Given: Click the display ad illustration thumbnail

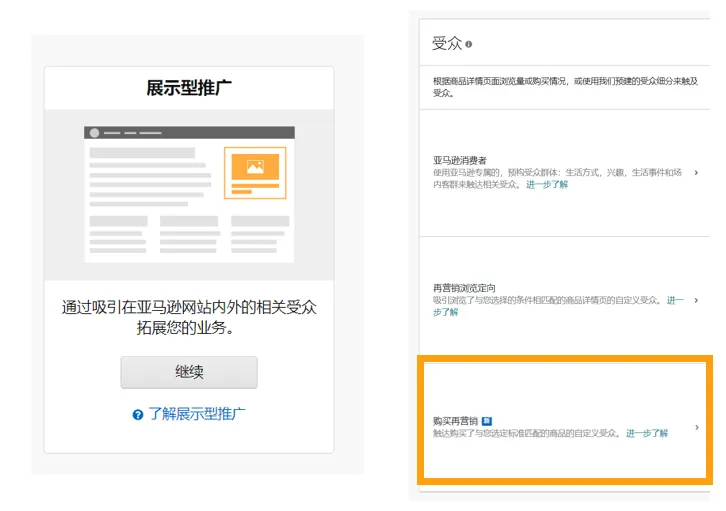Looking at the screenshot, I should click(189, 194).
